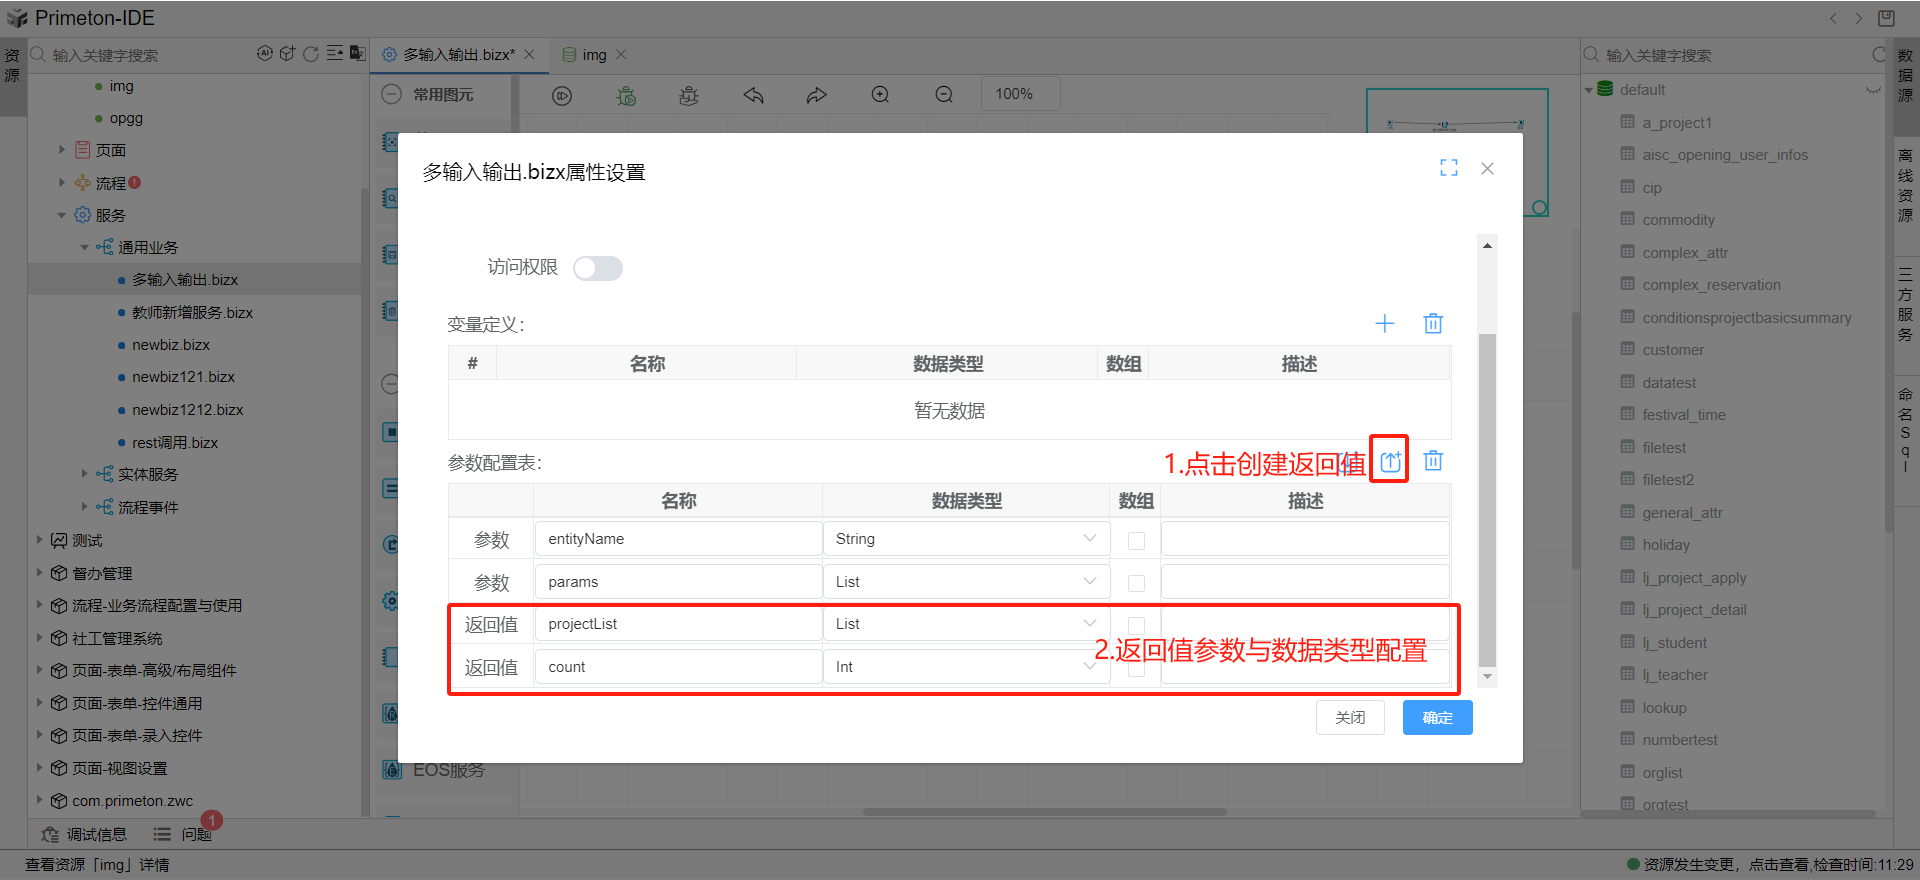
Task: Click the trash icon beside variable definition
Action: click(x=1433, y=324)
